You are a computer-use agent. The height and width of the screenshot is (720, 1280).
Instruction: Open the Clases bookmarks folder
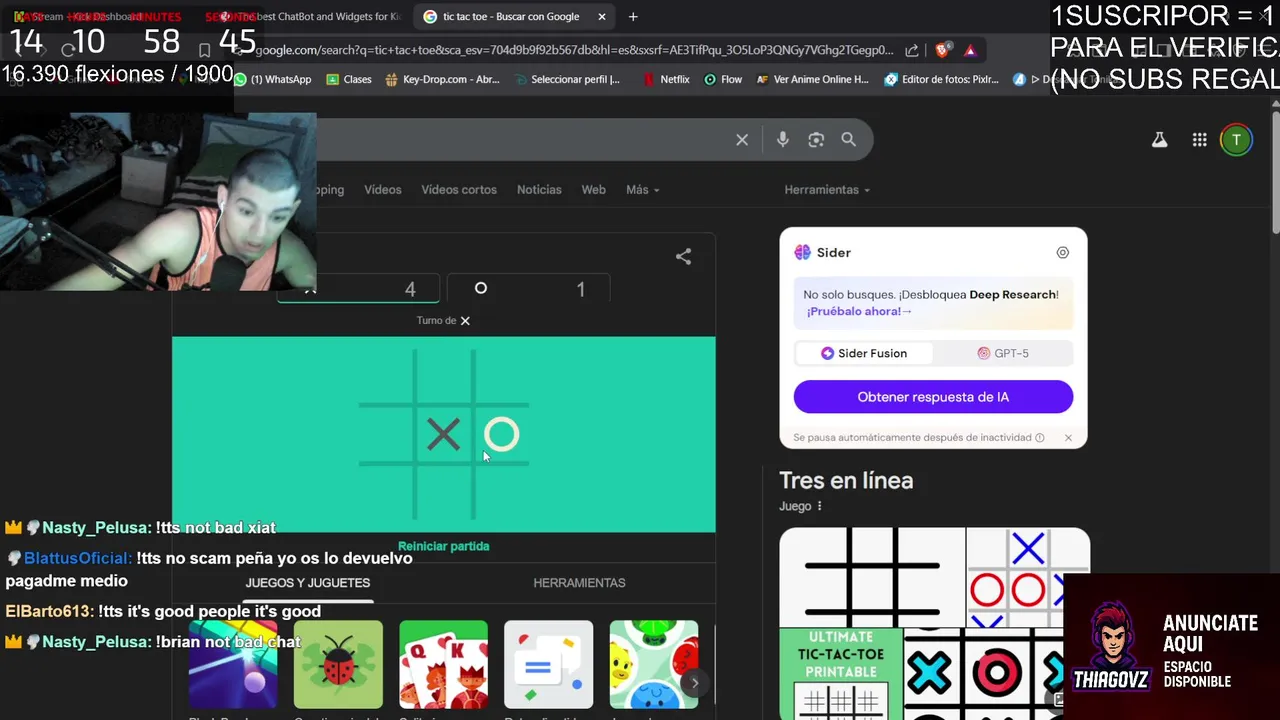(348, 79)
